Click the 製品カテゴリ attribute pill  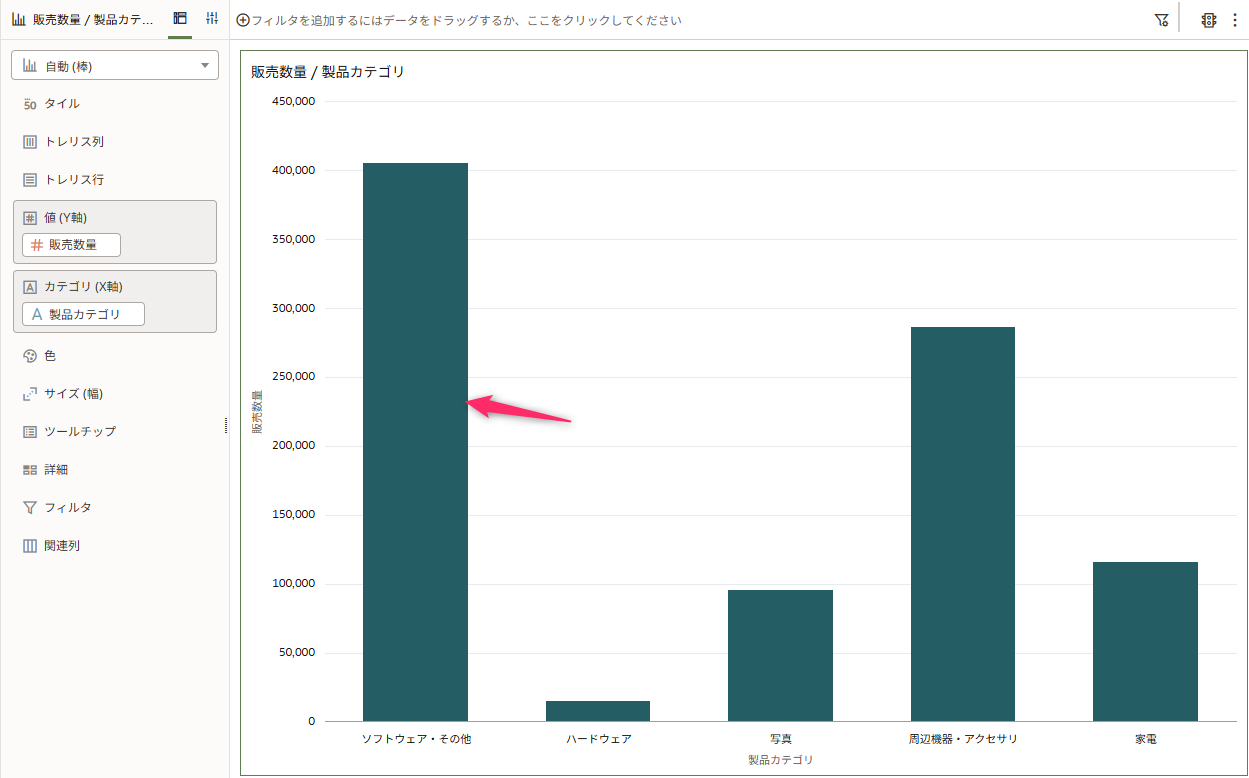point(83,314)
